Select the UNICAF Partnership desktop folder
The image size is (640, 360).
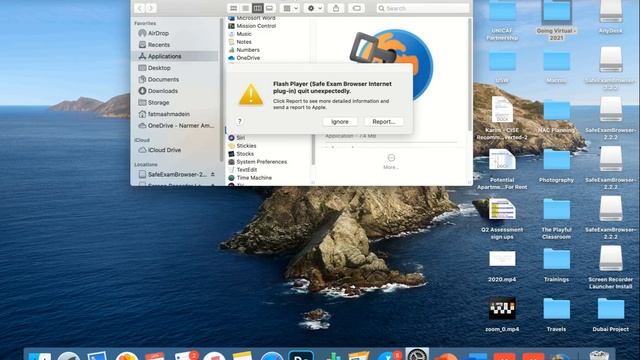click(502, 20)
